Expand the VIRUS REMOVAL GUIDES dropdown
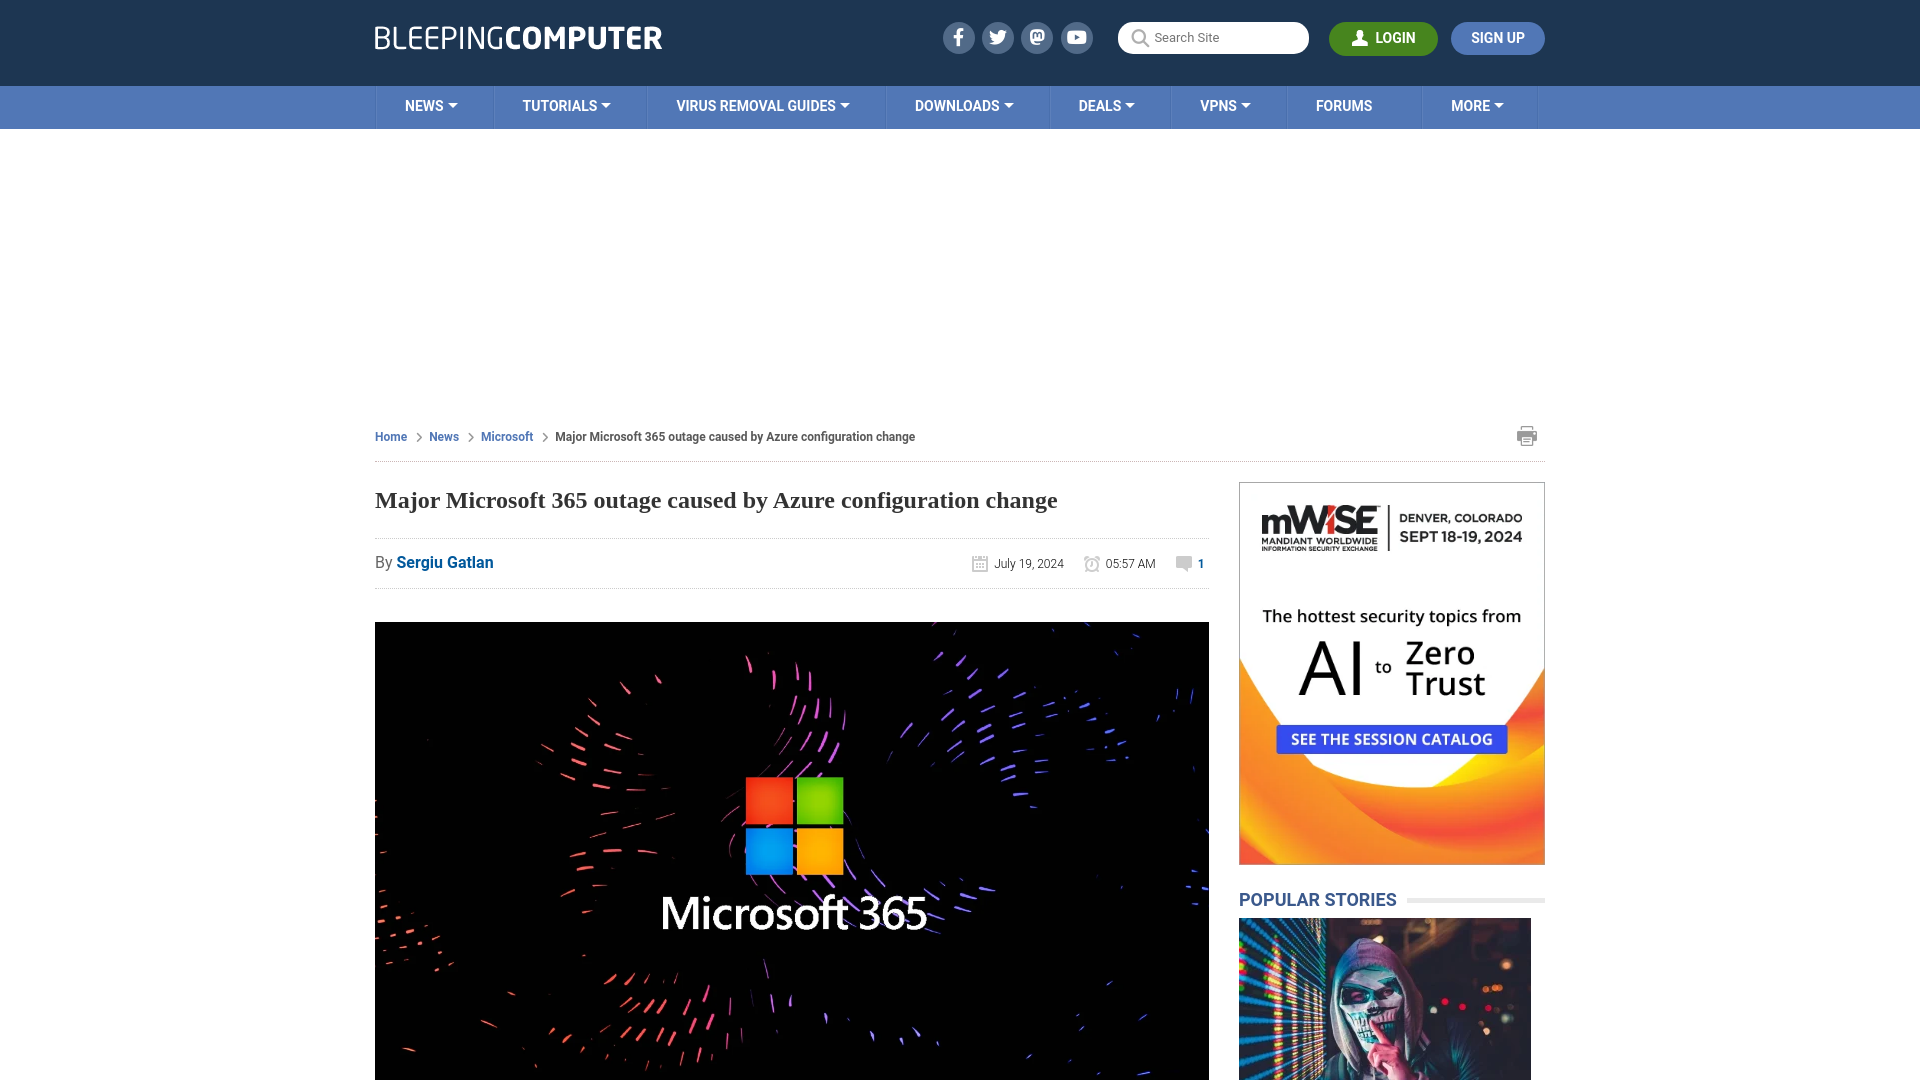The image size is (1920, 1080). [762, 105]
